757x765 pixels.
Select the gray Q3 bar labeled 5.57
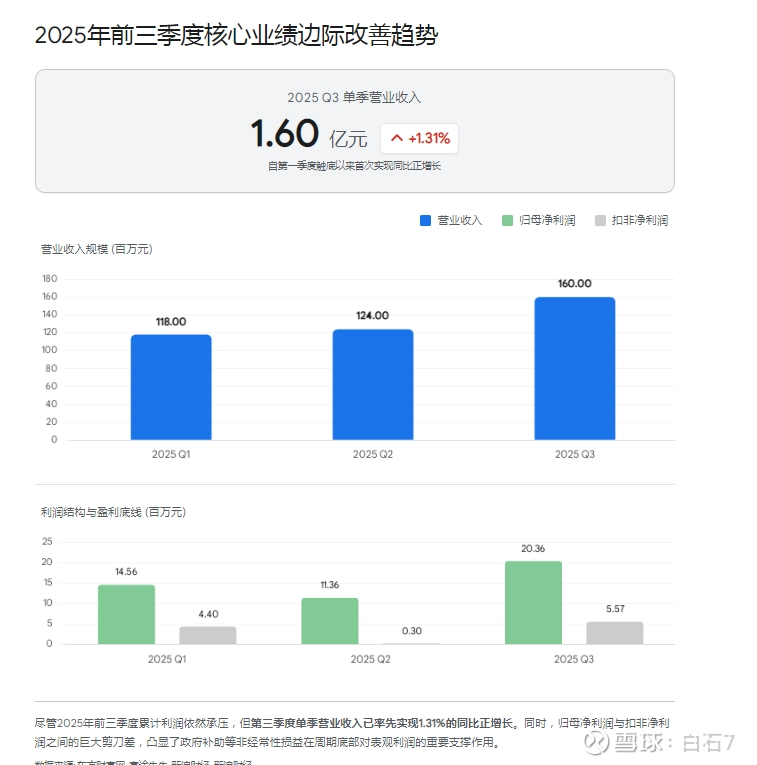615,633
